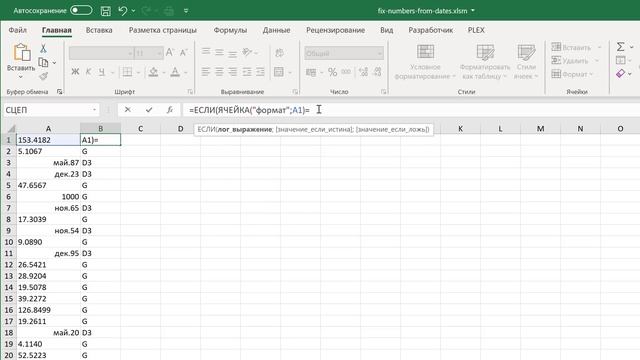Confirm formula with checkmark button
Viewport: 640px width, 360px height.
(149, 110)
